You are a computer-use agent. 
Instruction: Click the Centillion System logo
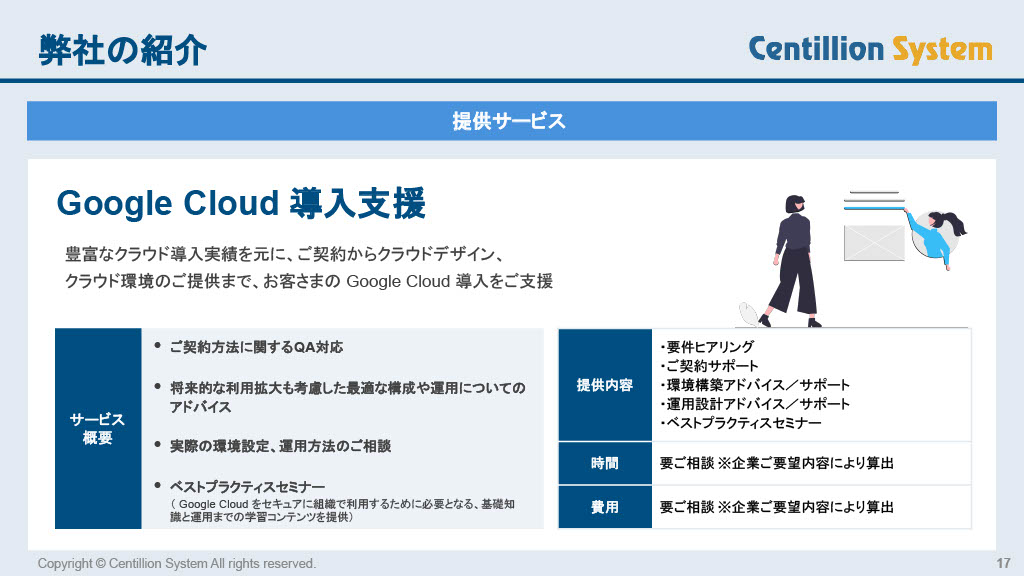pos(870,48)
